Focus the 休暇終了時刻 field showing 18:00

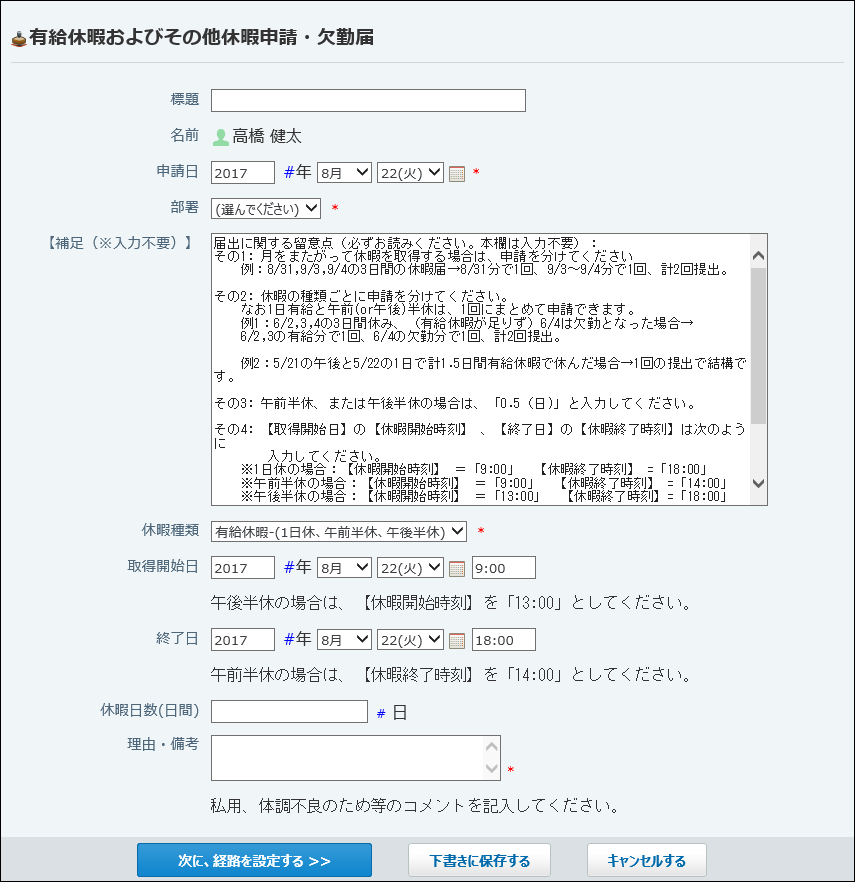503,640
